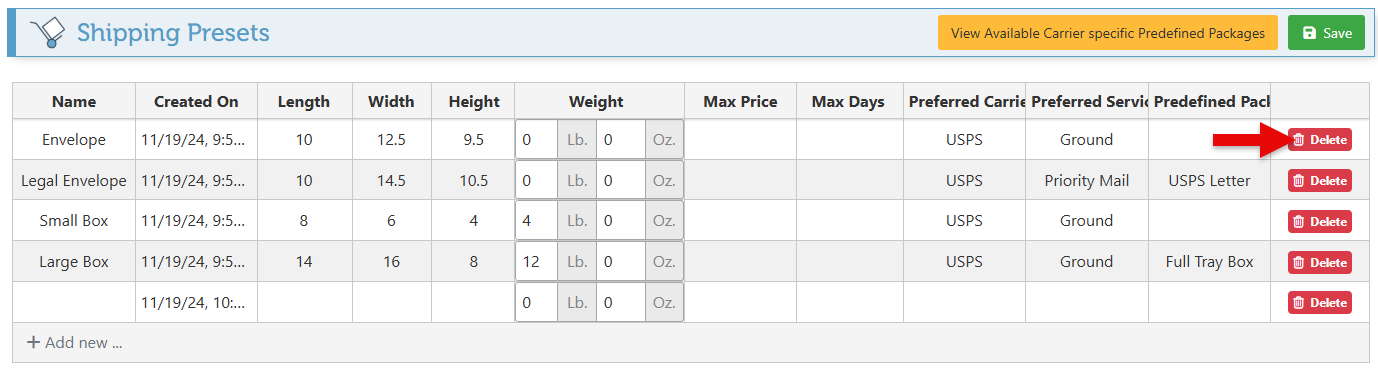Delete the Legal Envelope preset

[1320, 181]
